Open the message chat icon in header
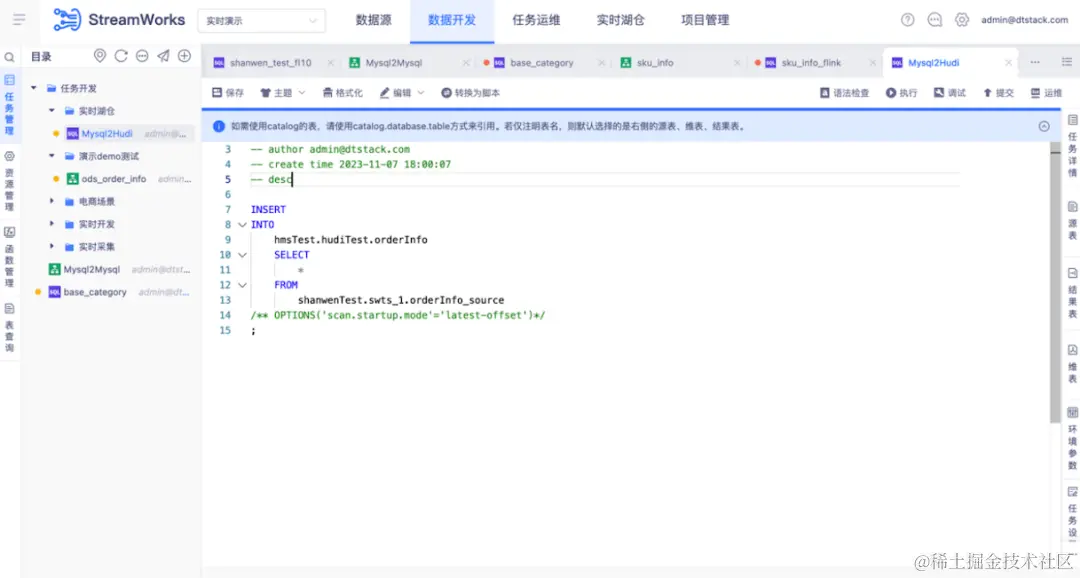1080x578 pixels. click(934, 20)
